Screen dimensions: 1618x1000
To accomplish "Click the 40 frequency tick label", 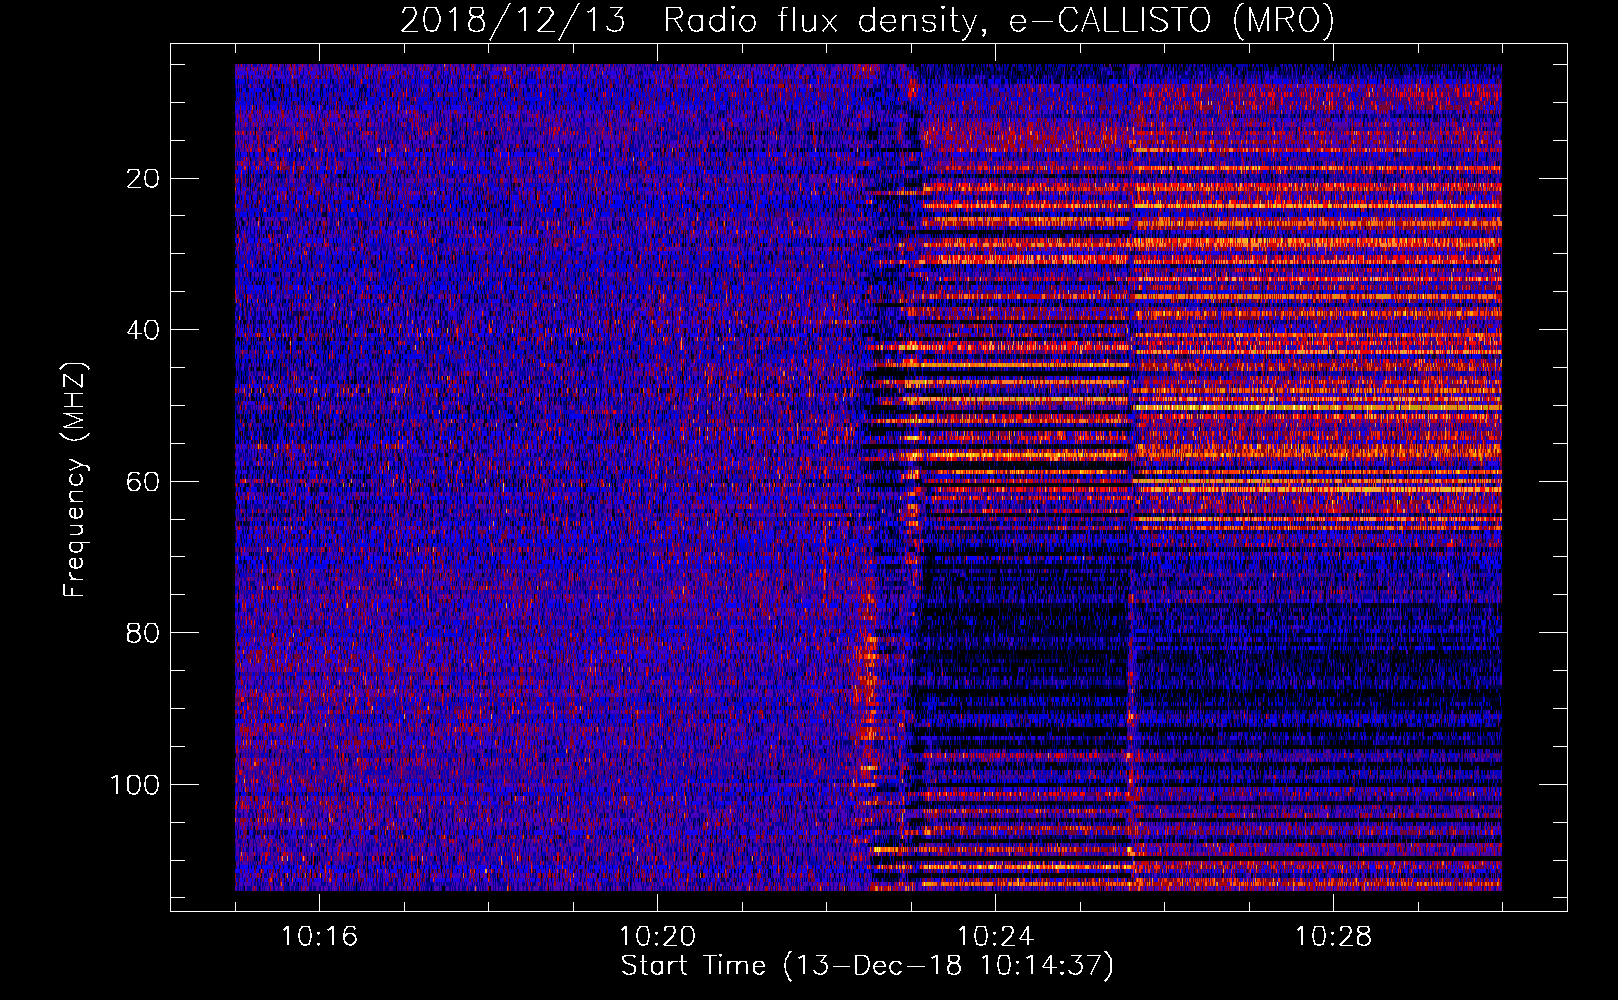I will 144,330.
